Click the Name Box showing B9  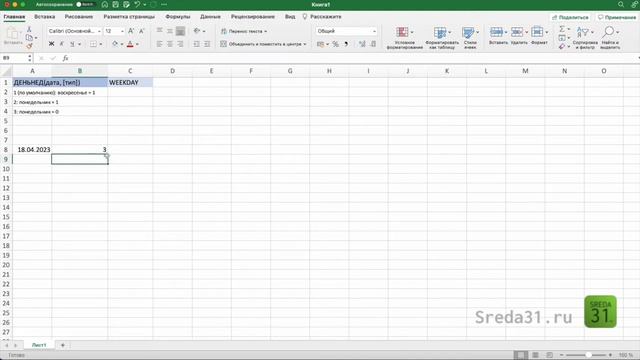[x=15, y=58]
